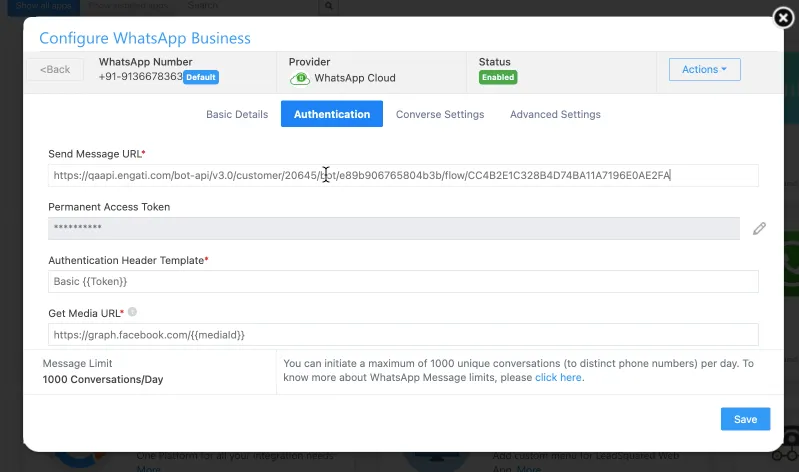
Task: Close the Configure WhatsApp Business dialog
Action: [783, 18]
